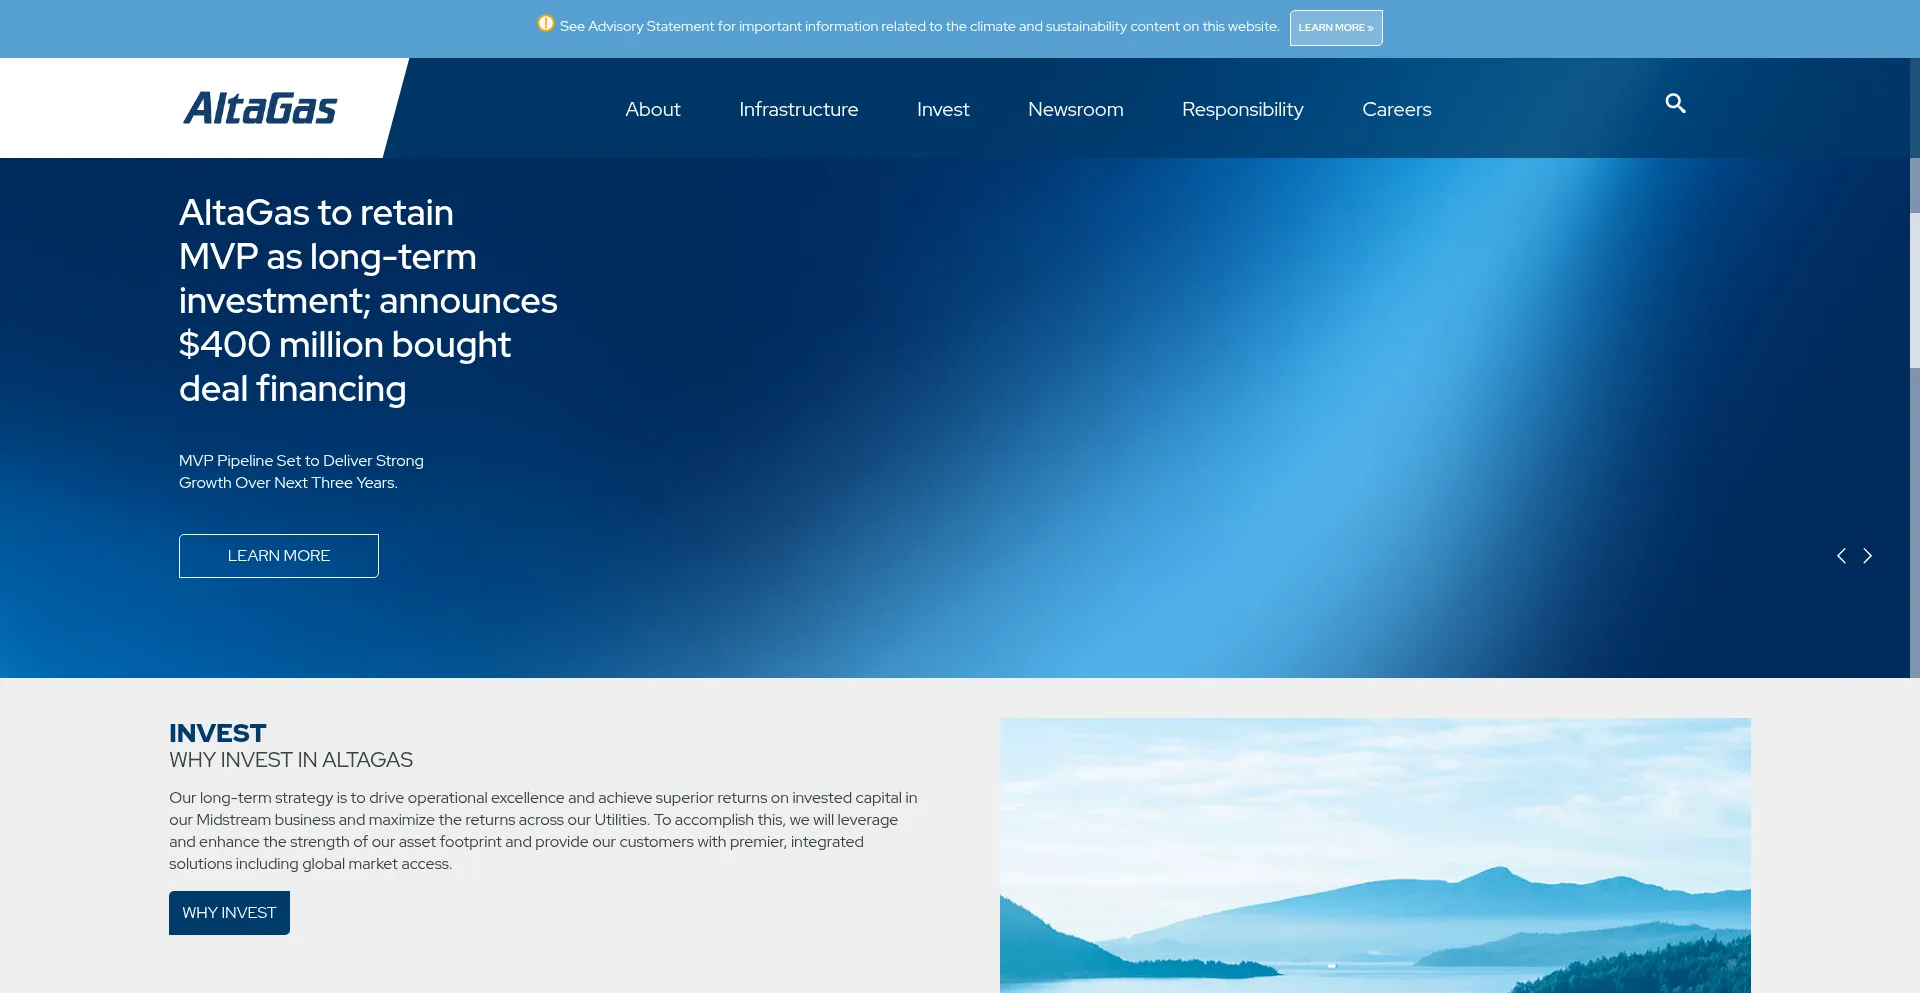Open the Careers page
Image resolution: width=1920 pixels, height=993 pixels.
click(x=1396, y=109)
